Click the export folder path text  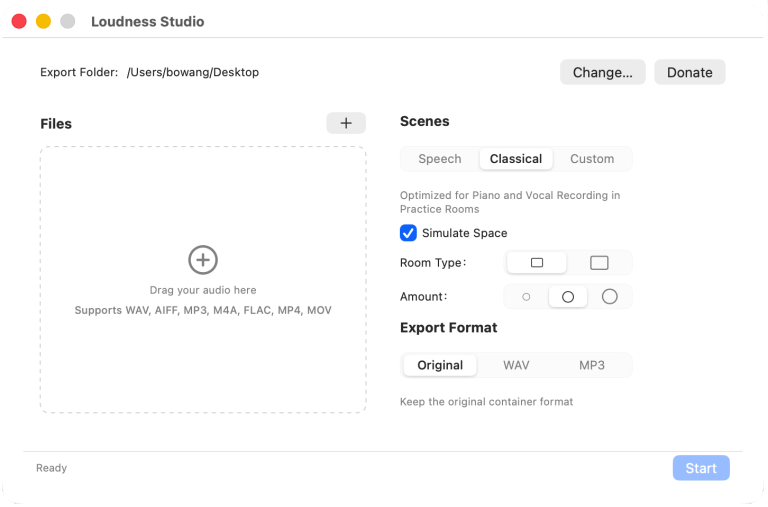193,72
